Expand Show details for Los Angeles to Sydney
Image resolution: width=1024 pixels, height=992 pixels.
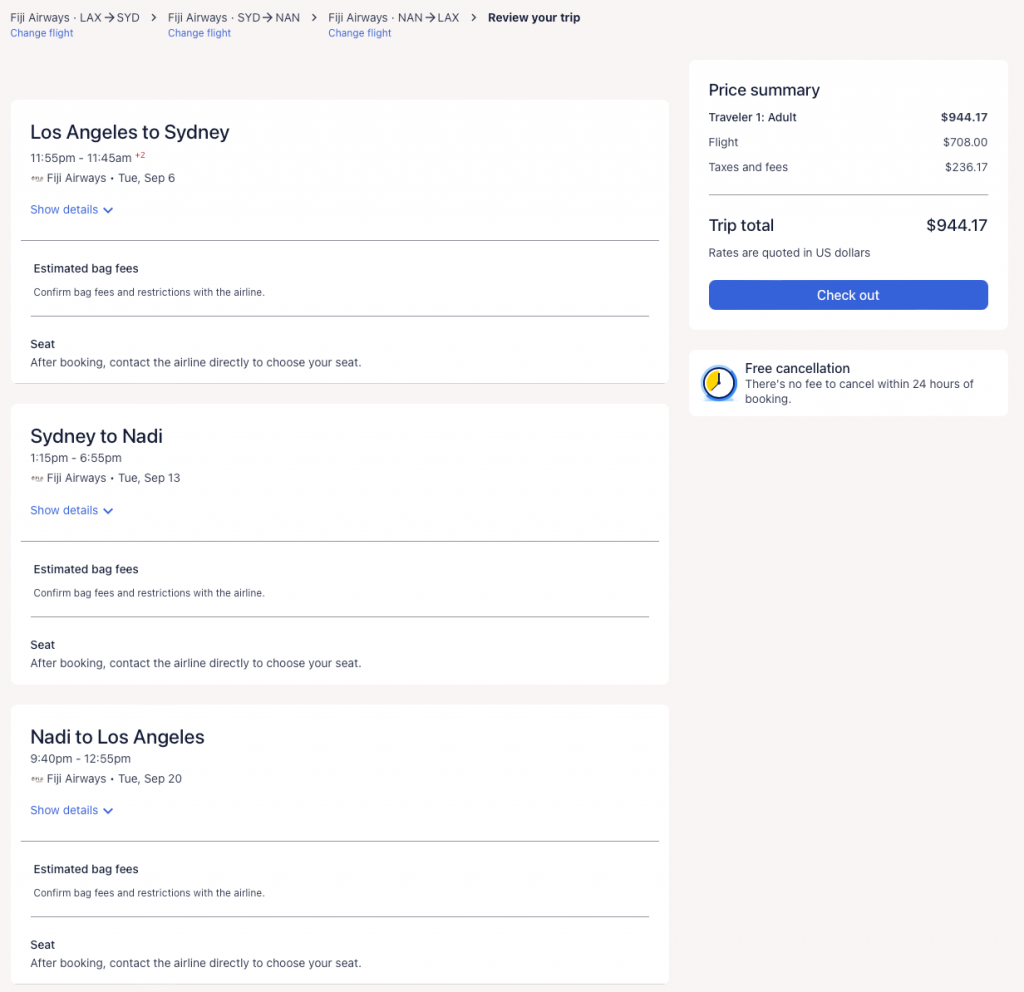(x=64, y=210)
